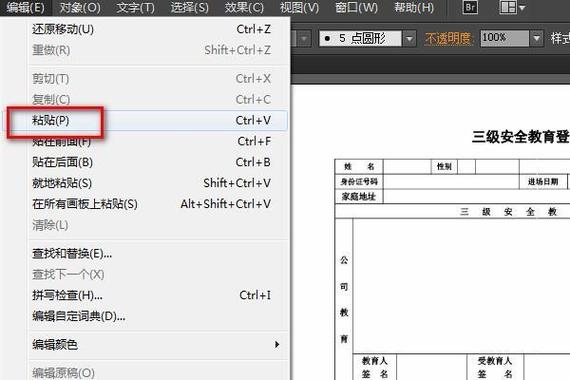
Task: Expand the arrange documents dropdown arrow
Action: [522, 8]
